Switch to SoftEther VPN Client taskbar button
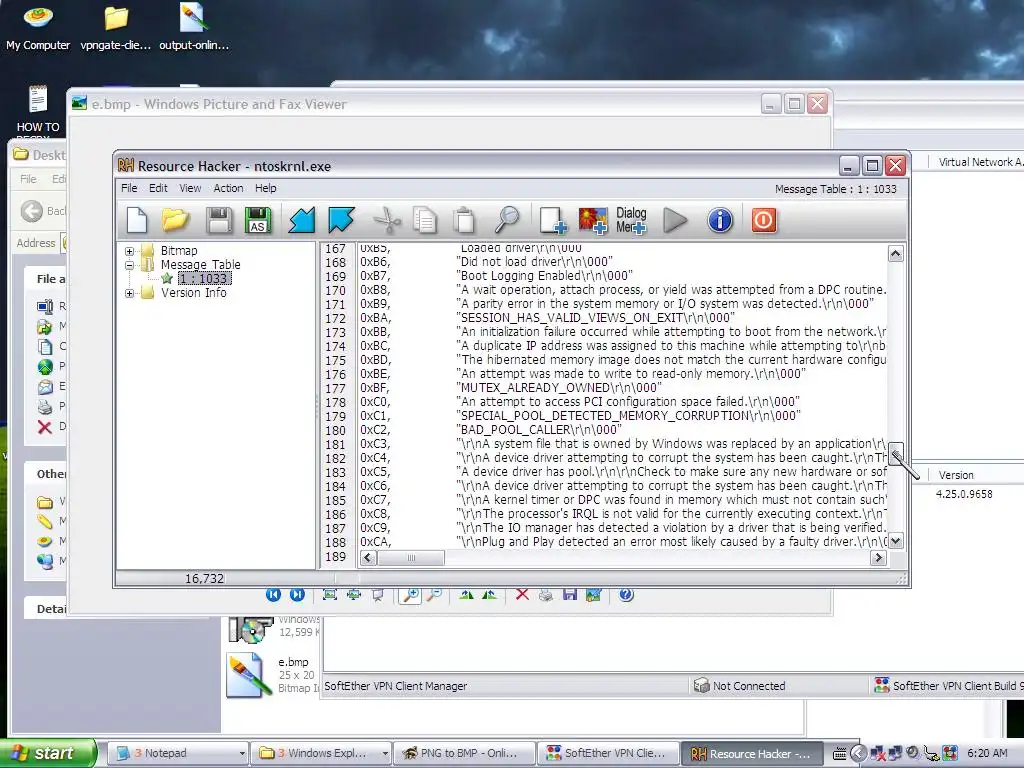 point(607,753)
